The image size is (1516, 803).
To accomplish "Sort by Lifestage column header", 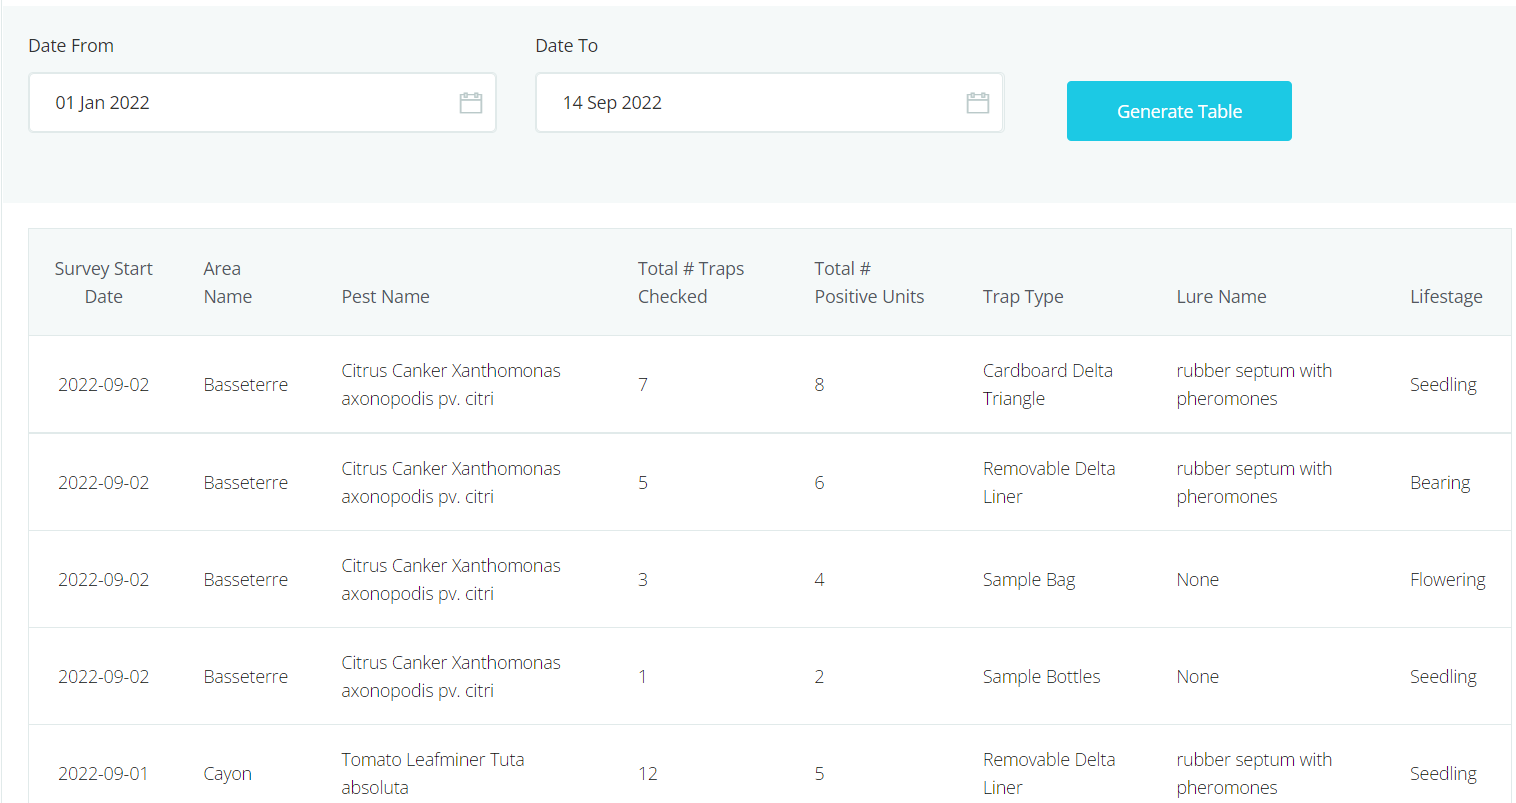I will tap(1445, 297).
